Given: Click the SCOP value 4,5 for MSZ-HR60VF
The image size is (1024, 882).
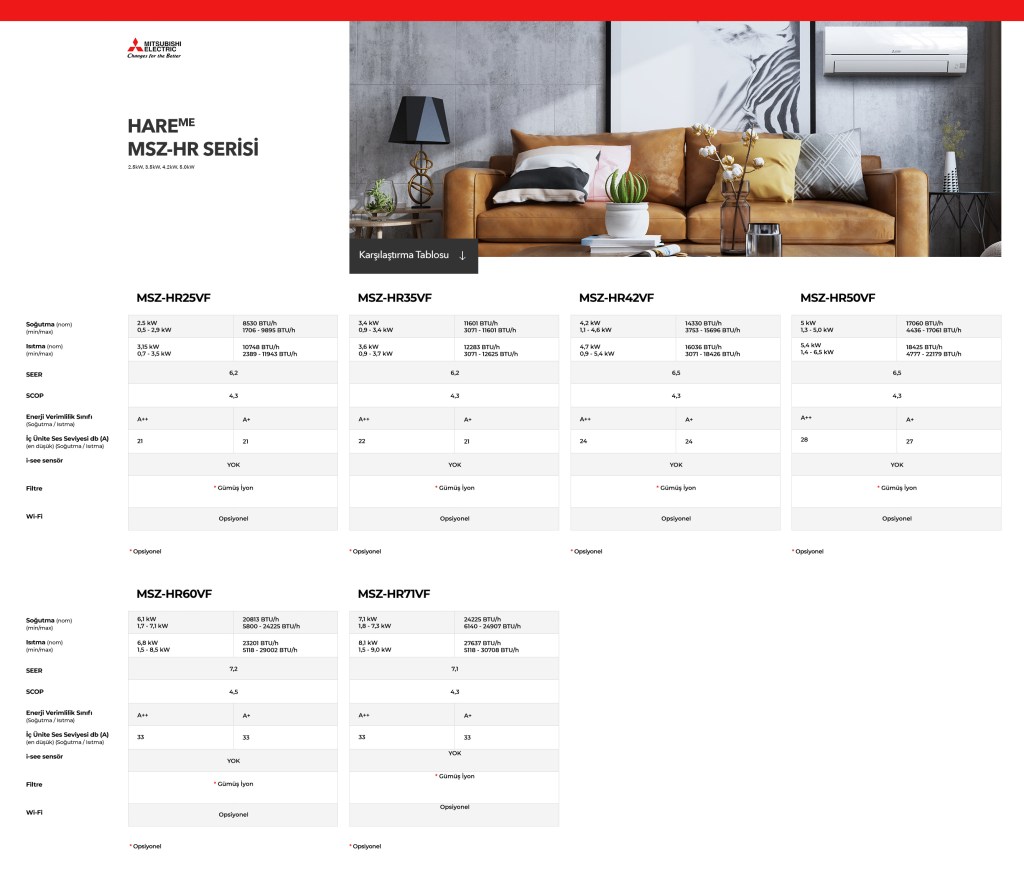Looking at the screenshot, I should [x=233, y=691].
